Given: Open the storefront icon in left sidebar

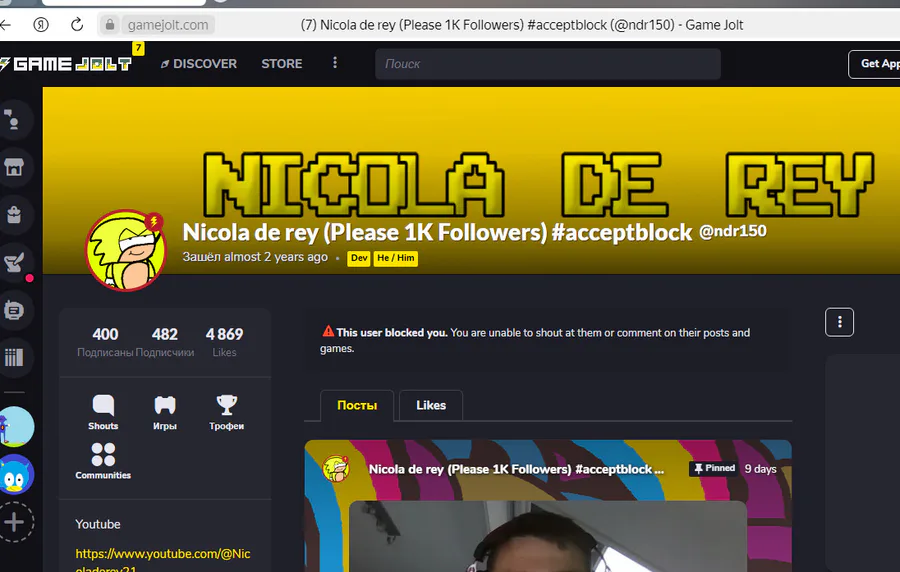Looking at the screenshot, I should (14, 167).
